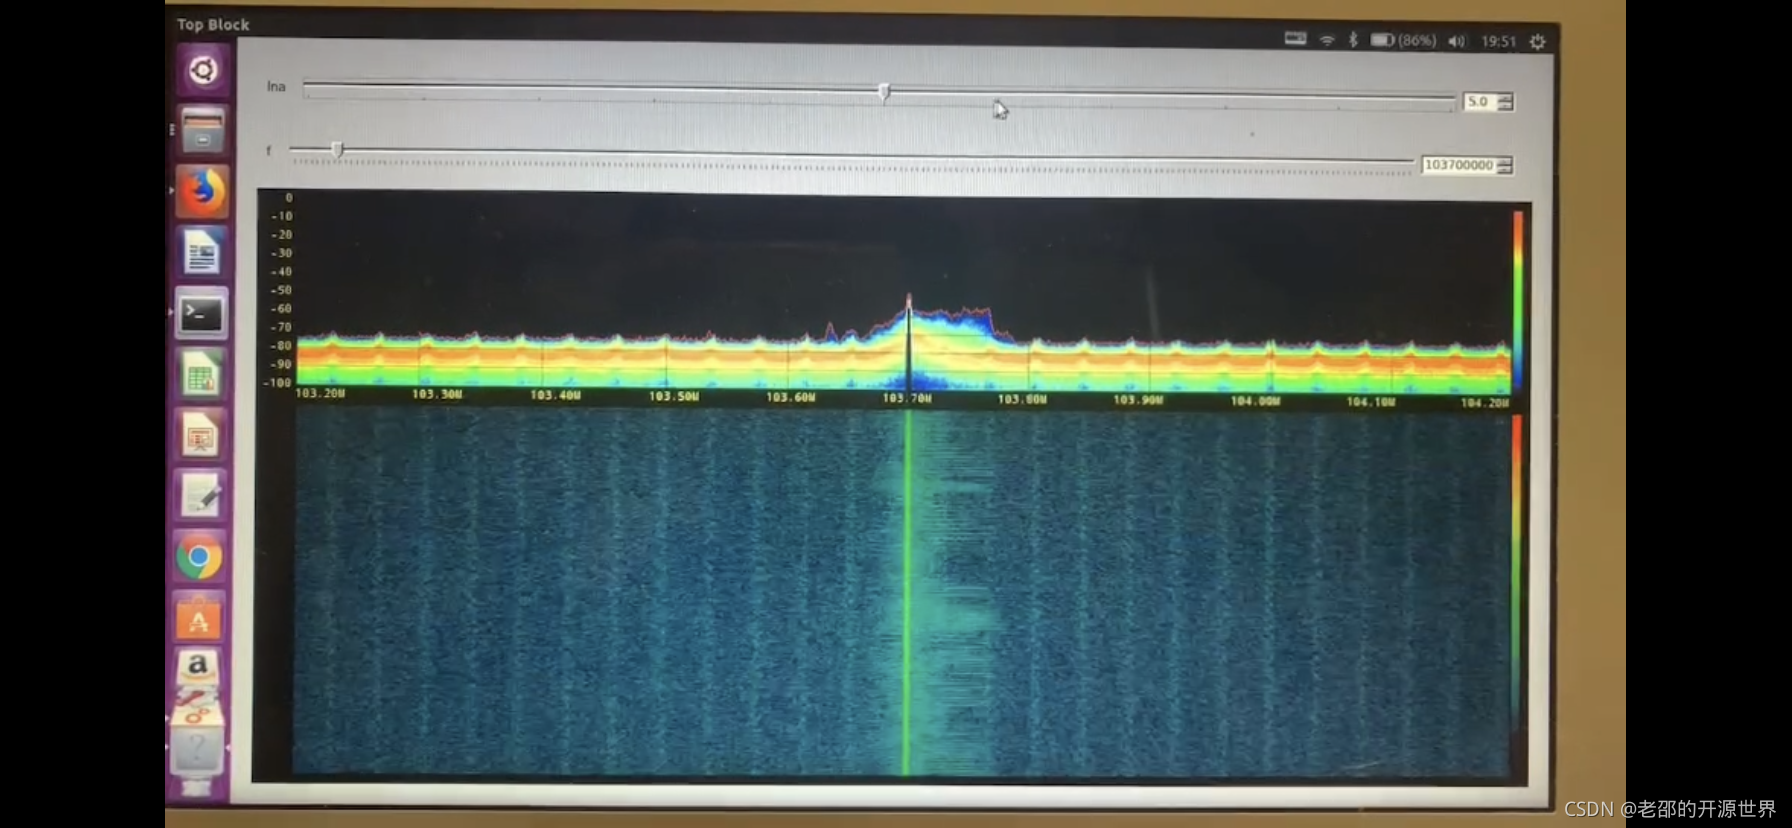The width and height of the screenshot is (1792, 828).
Task: Open the Ubuntu Dash search launcher
Action: (x=203, y=70)
